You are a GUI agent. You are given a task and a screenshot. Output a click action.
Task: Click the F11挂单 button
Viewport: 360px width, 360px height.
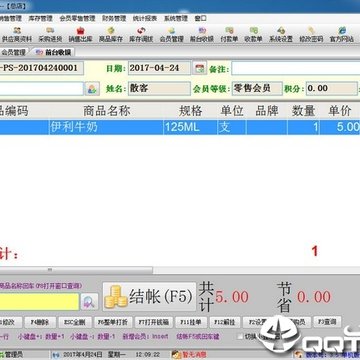[191, 322]
